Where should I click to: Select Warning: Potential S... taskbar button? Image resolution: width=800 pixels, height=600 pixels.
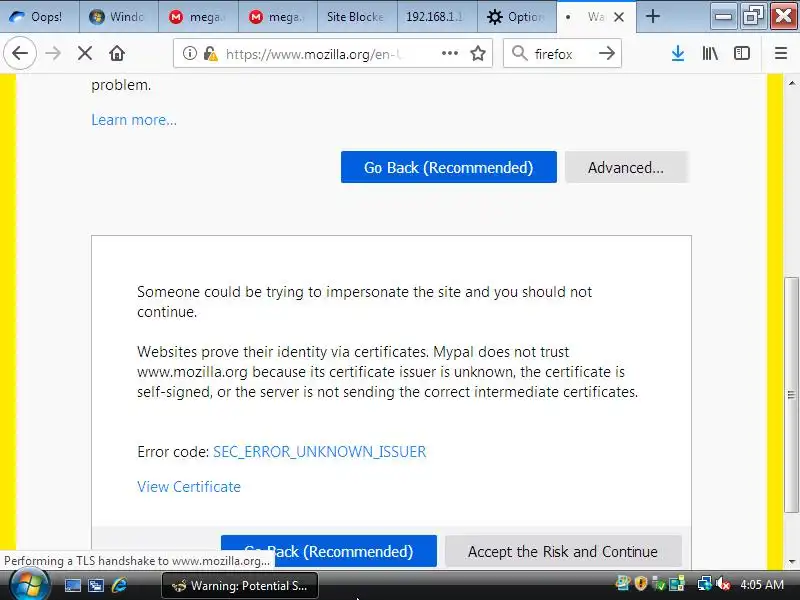tap(240, 585)
